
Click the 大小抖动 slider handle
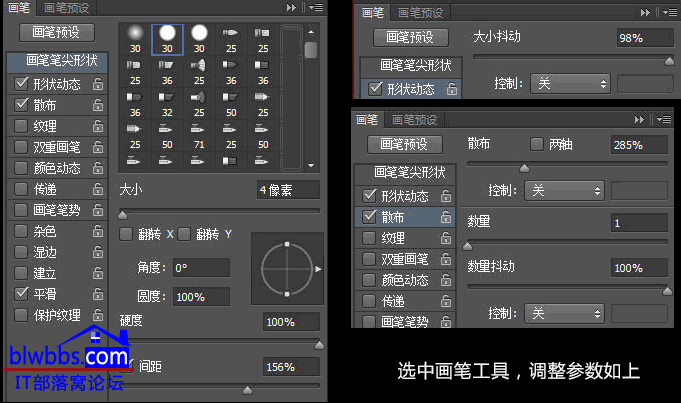pos(669,62)
